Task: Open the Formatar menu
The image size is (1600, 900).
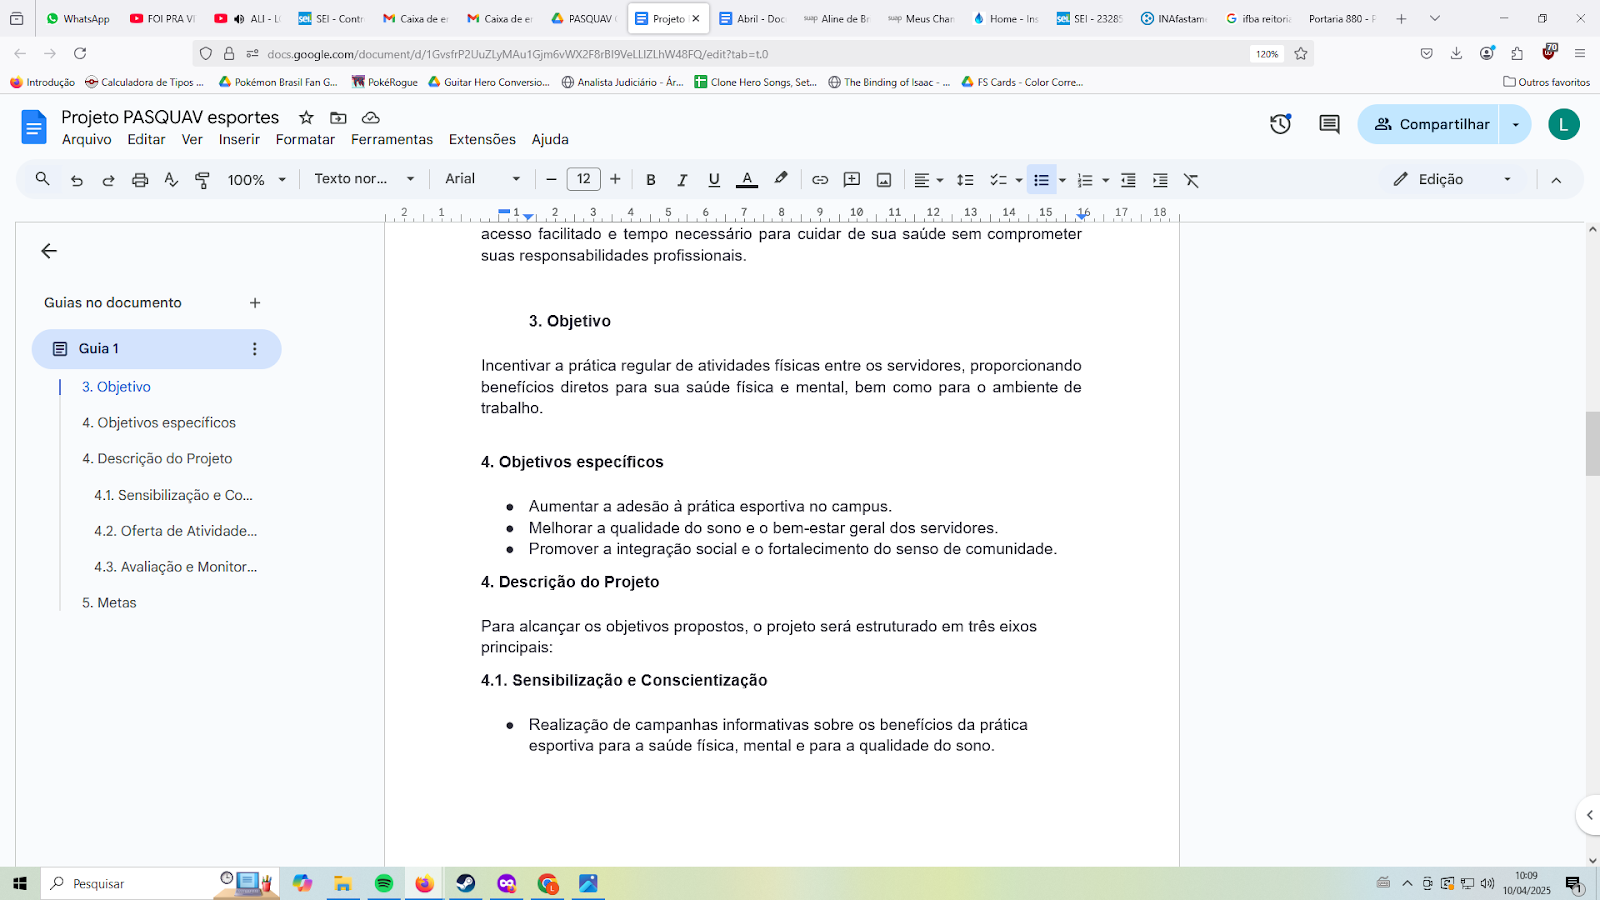Action: click(x=305, y=140)
